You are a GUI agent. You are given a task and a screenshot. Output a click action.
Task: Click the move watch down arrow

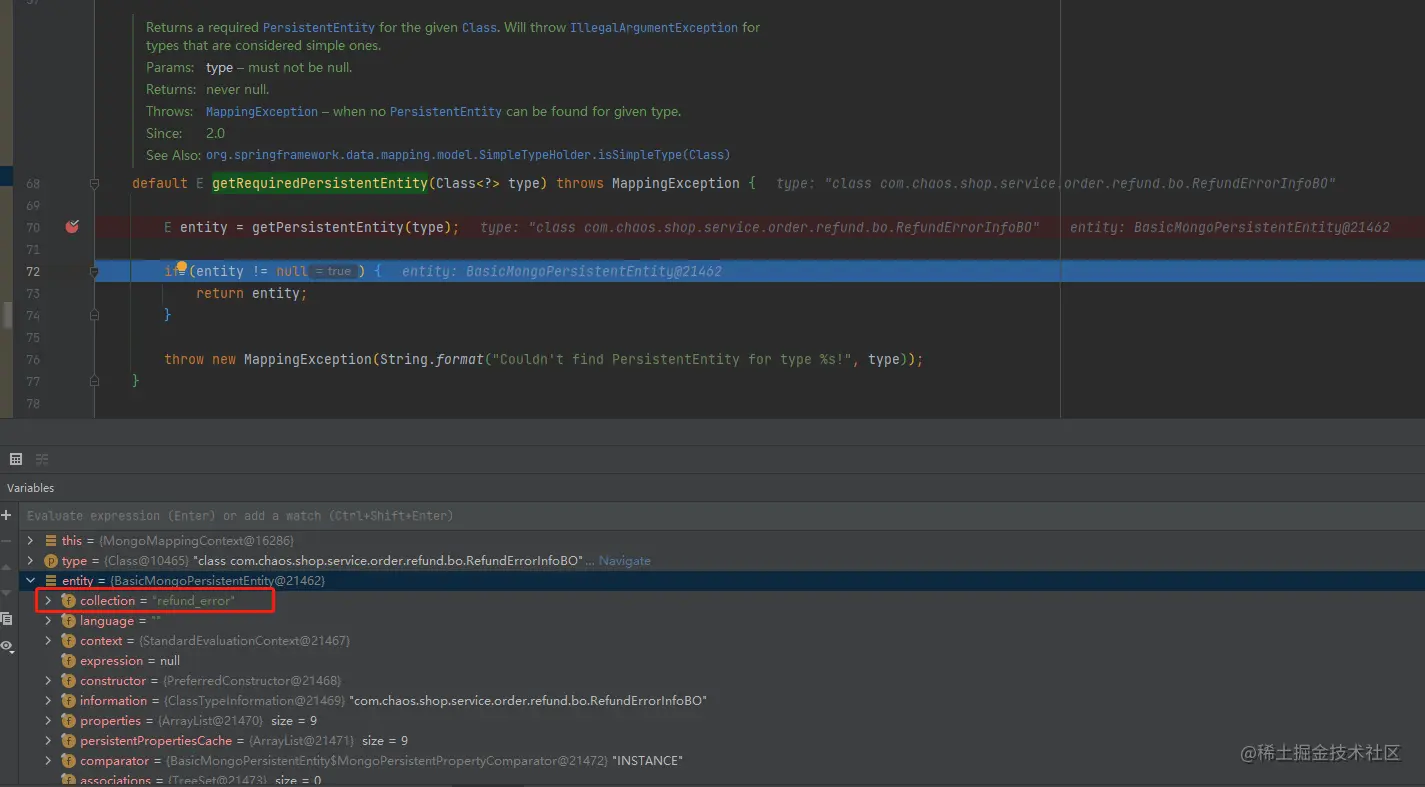tap(7, 593)
